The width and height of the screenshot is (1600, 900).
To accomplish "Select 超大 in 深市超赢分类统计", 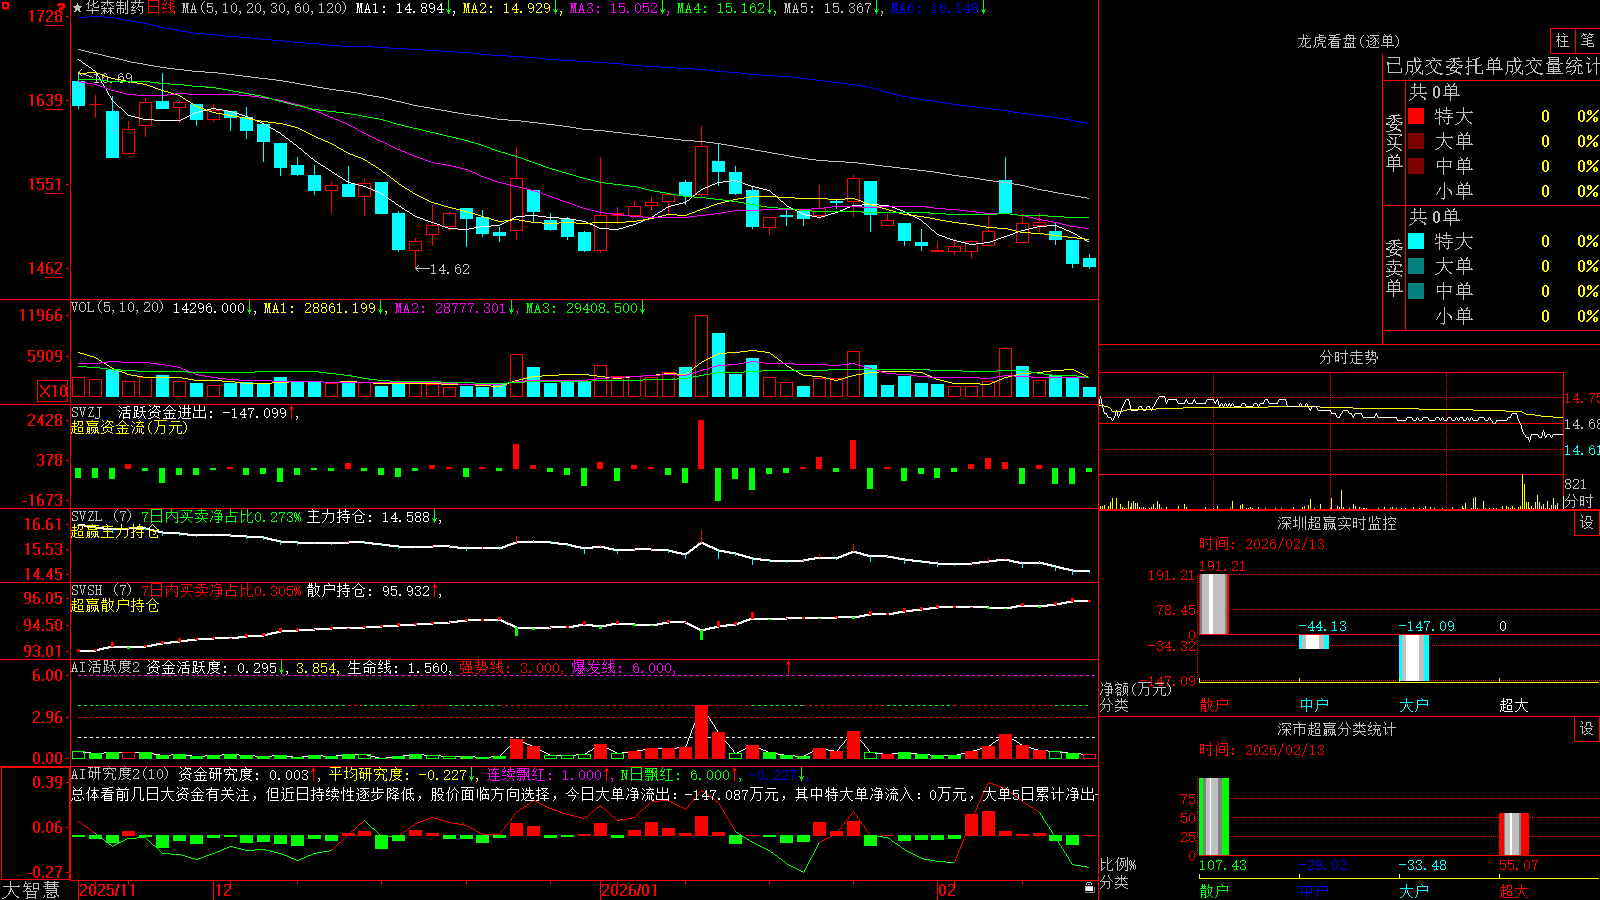I will pyautogui.click(x=1514, y=890).
